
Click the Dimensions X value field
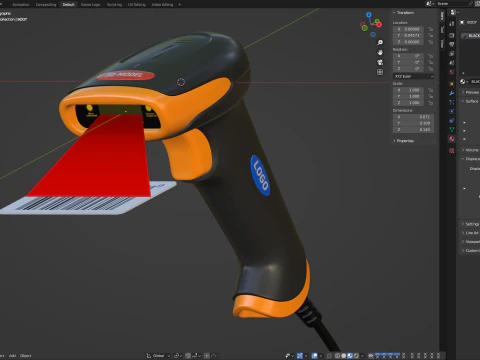(413, 117)
